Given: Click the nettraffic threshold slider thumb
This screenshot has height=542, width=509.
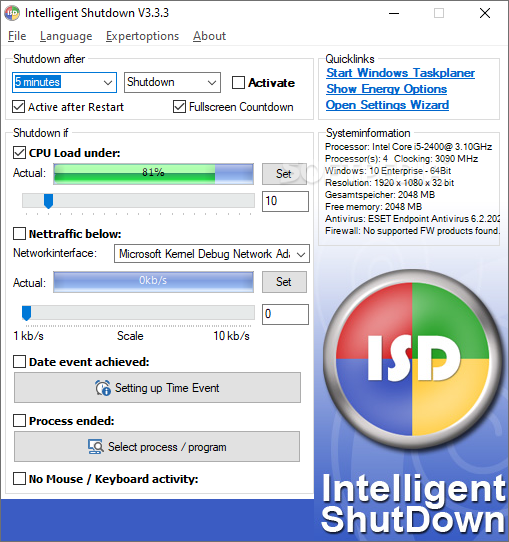Looking at the screenshot, I should tap(27, 313).
